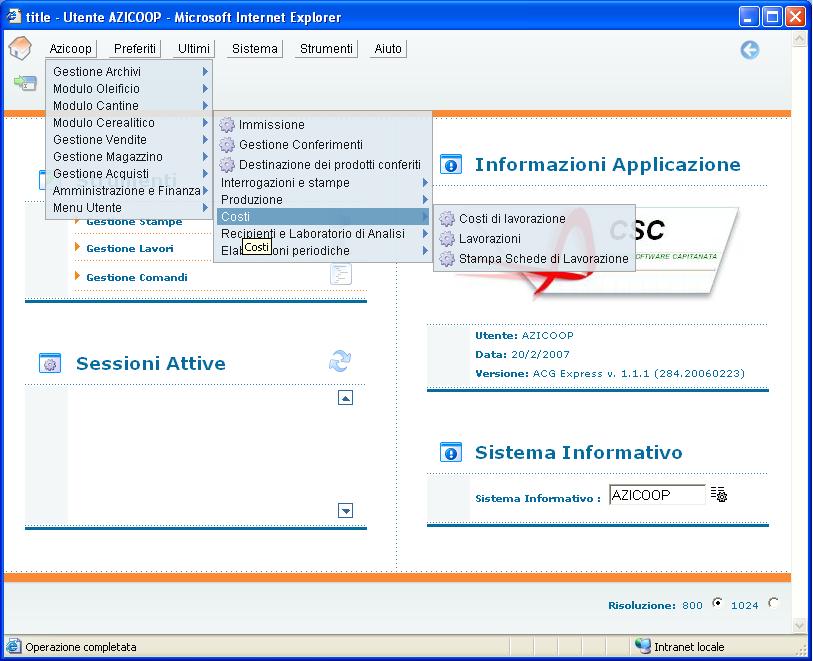Click the Operazione completata status text
The width and height of the screenshot is (813, 661).
(x=80, y=647)
